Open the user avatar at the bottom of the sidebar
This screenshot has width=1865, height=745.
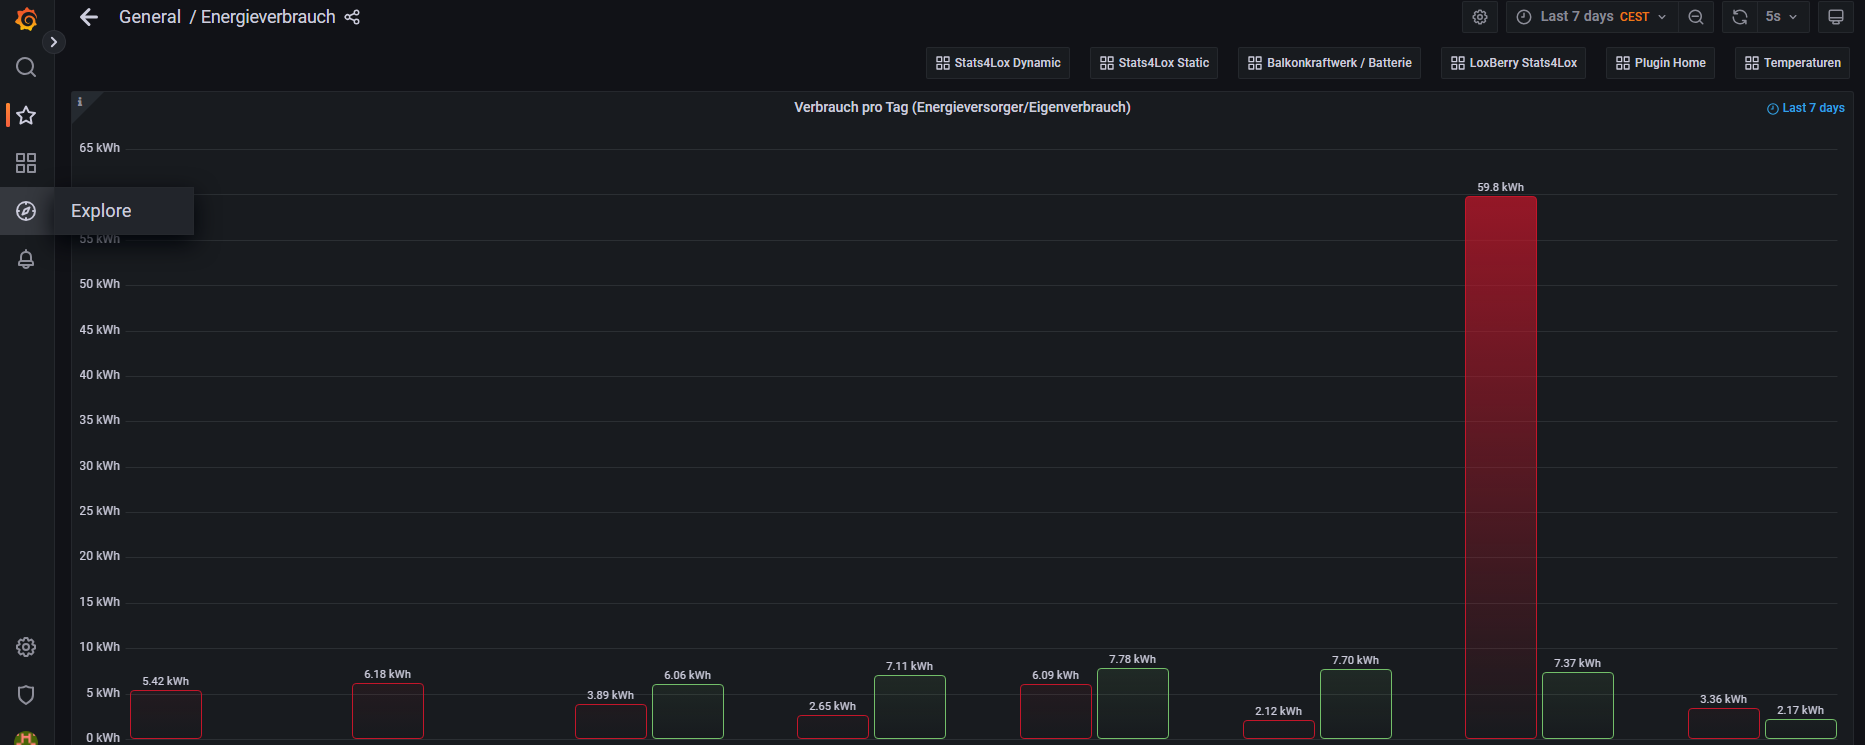26,739
